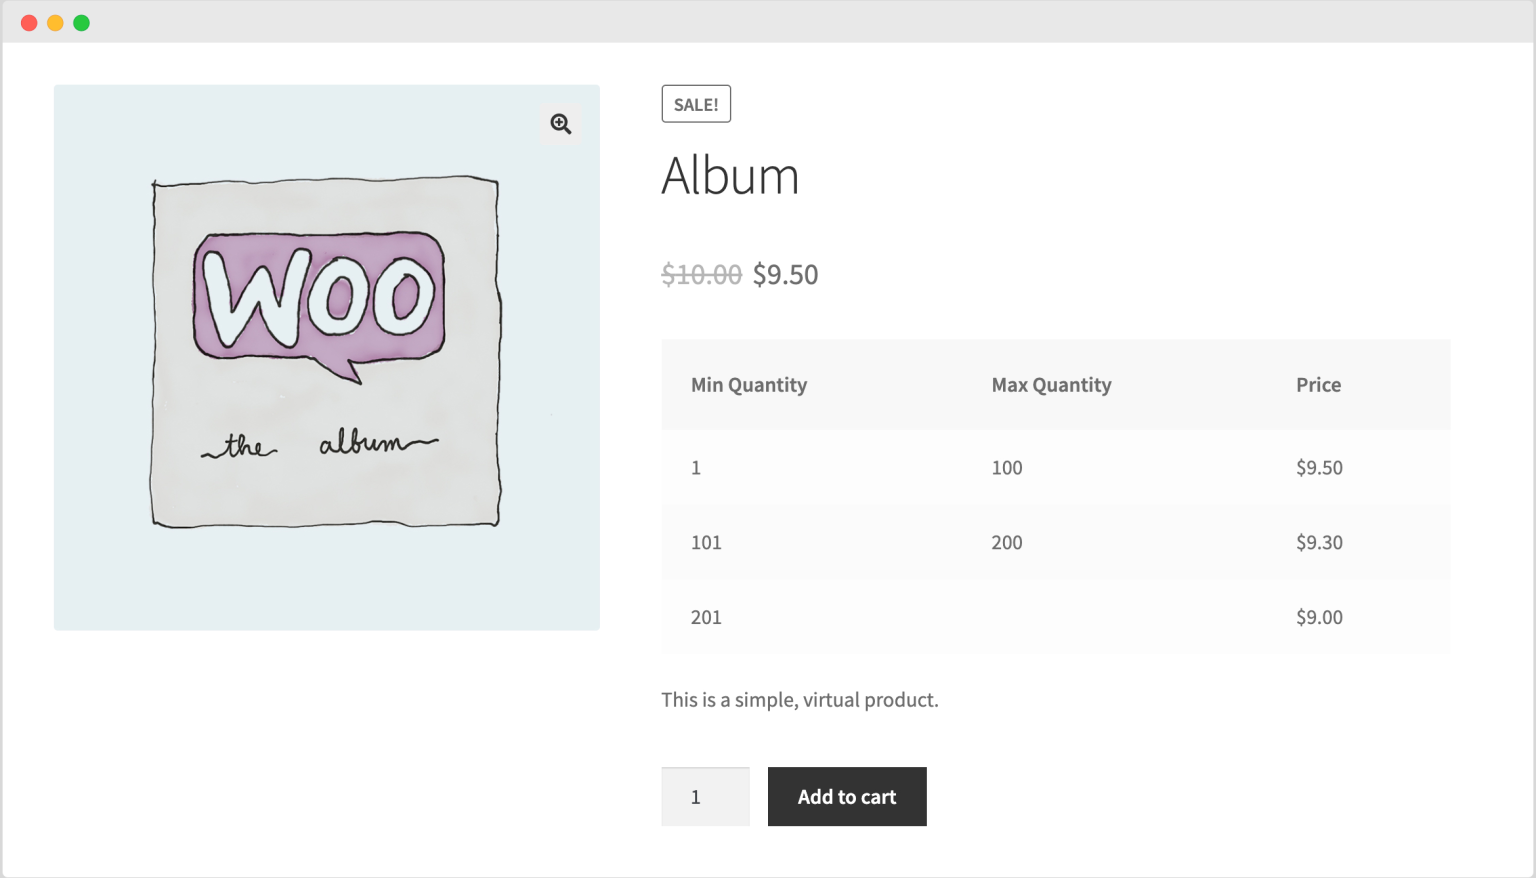This screenshot has height=878, width=1536.
Task: Click the Album product title
Action: [x=730, y=176]
